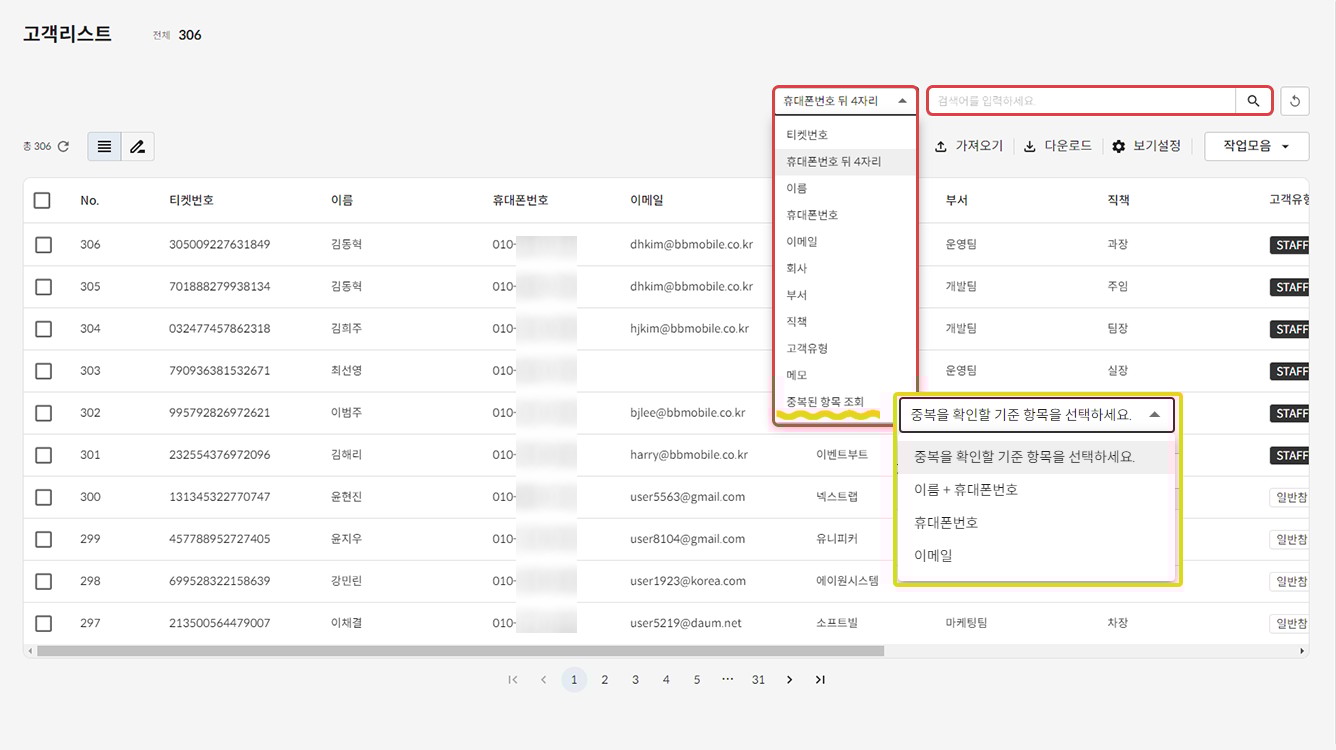
Task: Choose 티켓번호 from search filter list
Action: [807, 135]
